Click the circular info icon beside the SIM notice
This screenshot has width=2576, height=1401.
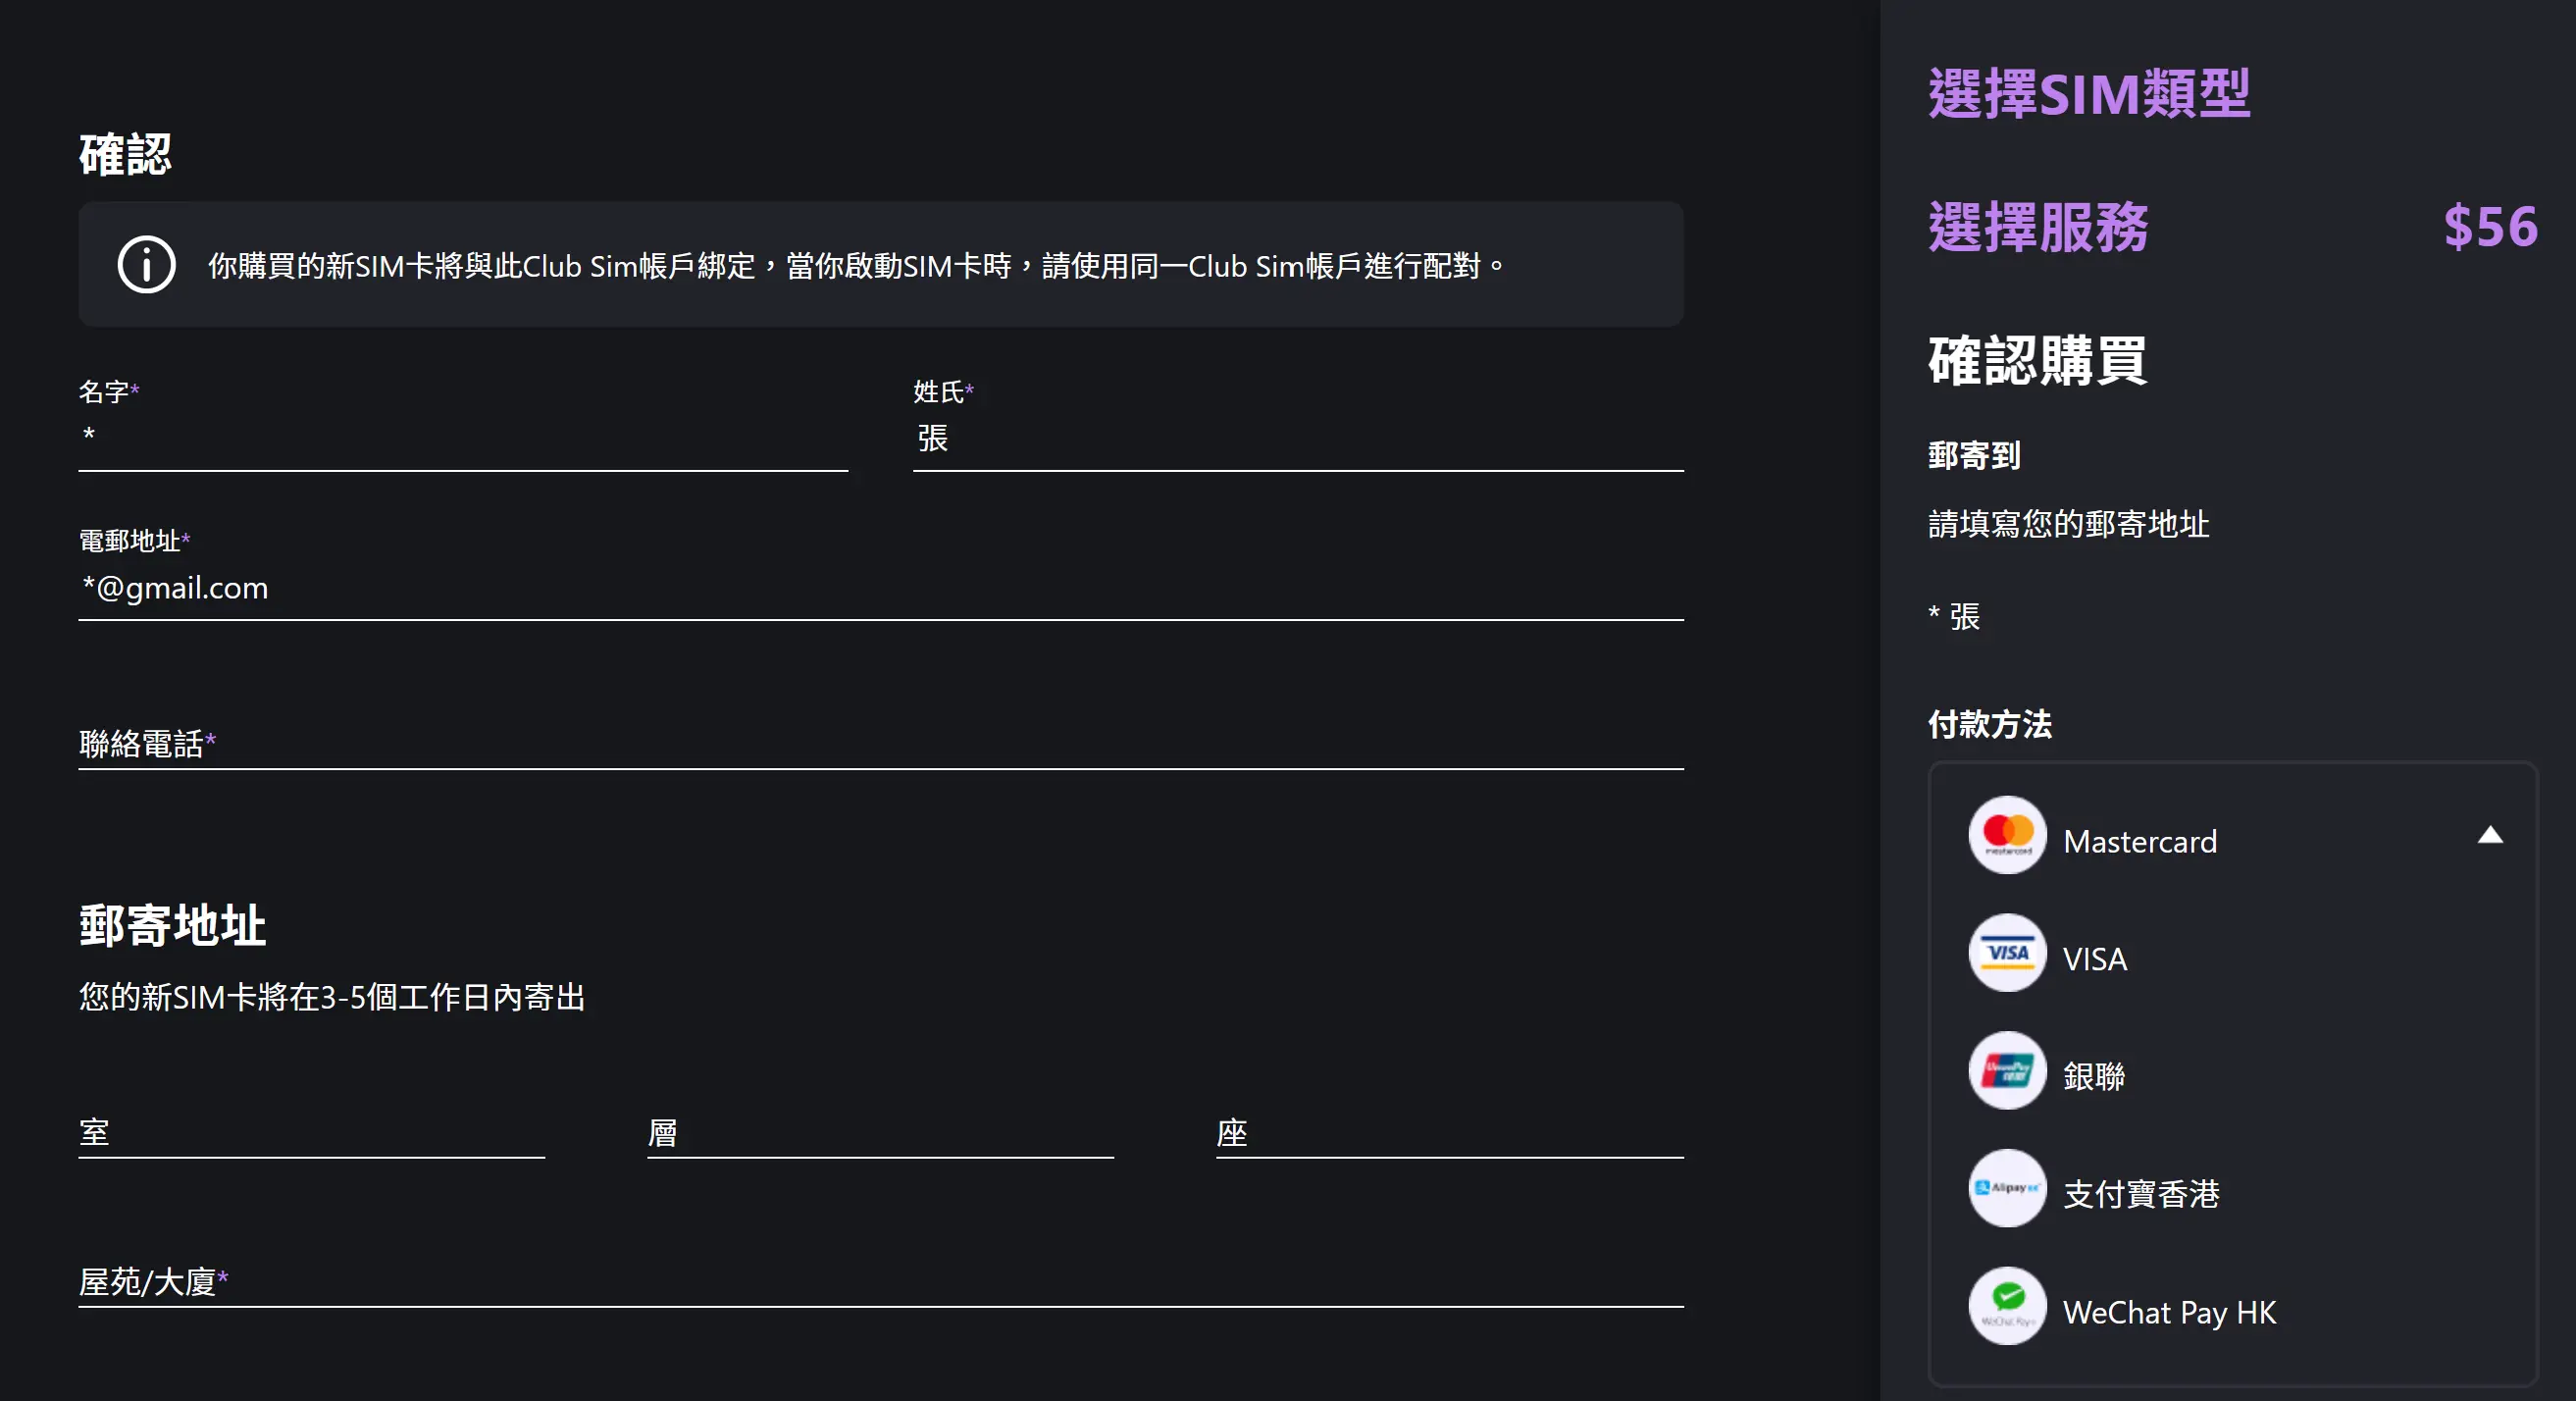click(x=145, y=265)
